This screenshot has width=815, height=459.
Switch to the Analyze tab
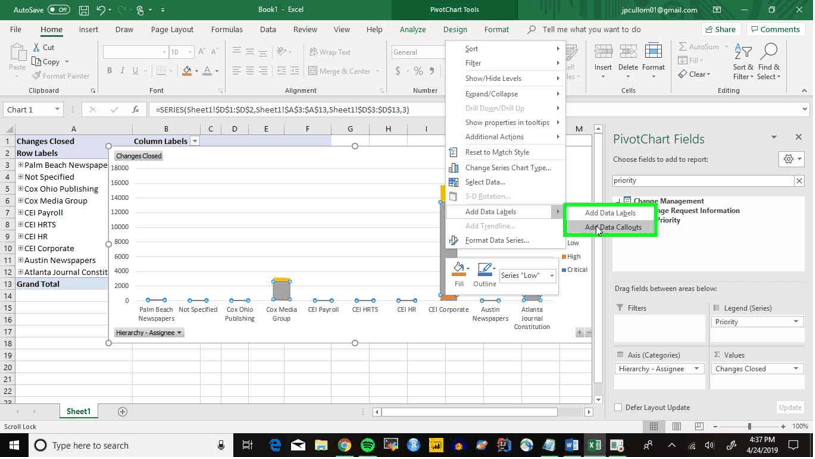point(413,30)
